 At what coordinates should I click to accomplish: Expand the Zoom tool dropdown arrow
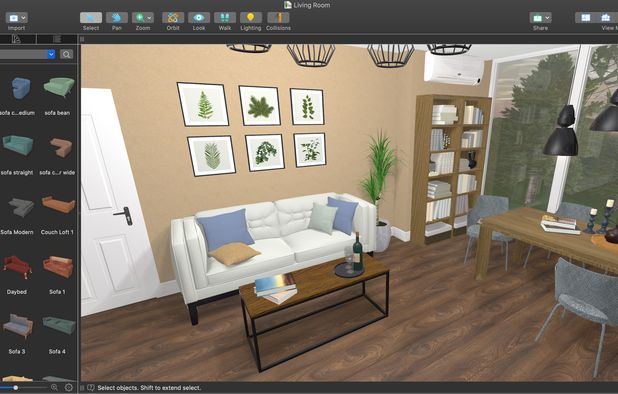point(149,18)
